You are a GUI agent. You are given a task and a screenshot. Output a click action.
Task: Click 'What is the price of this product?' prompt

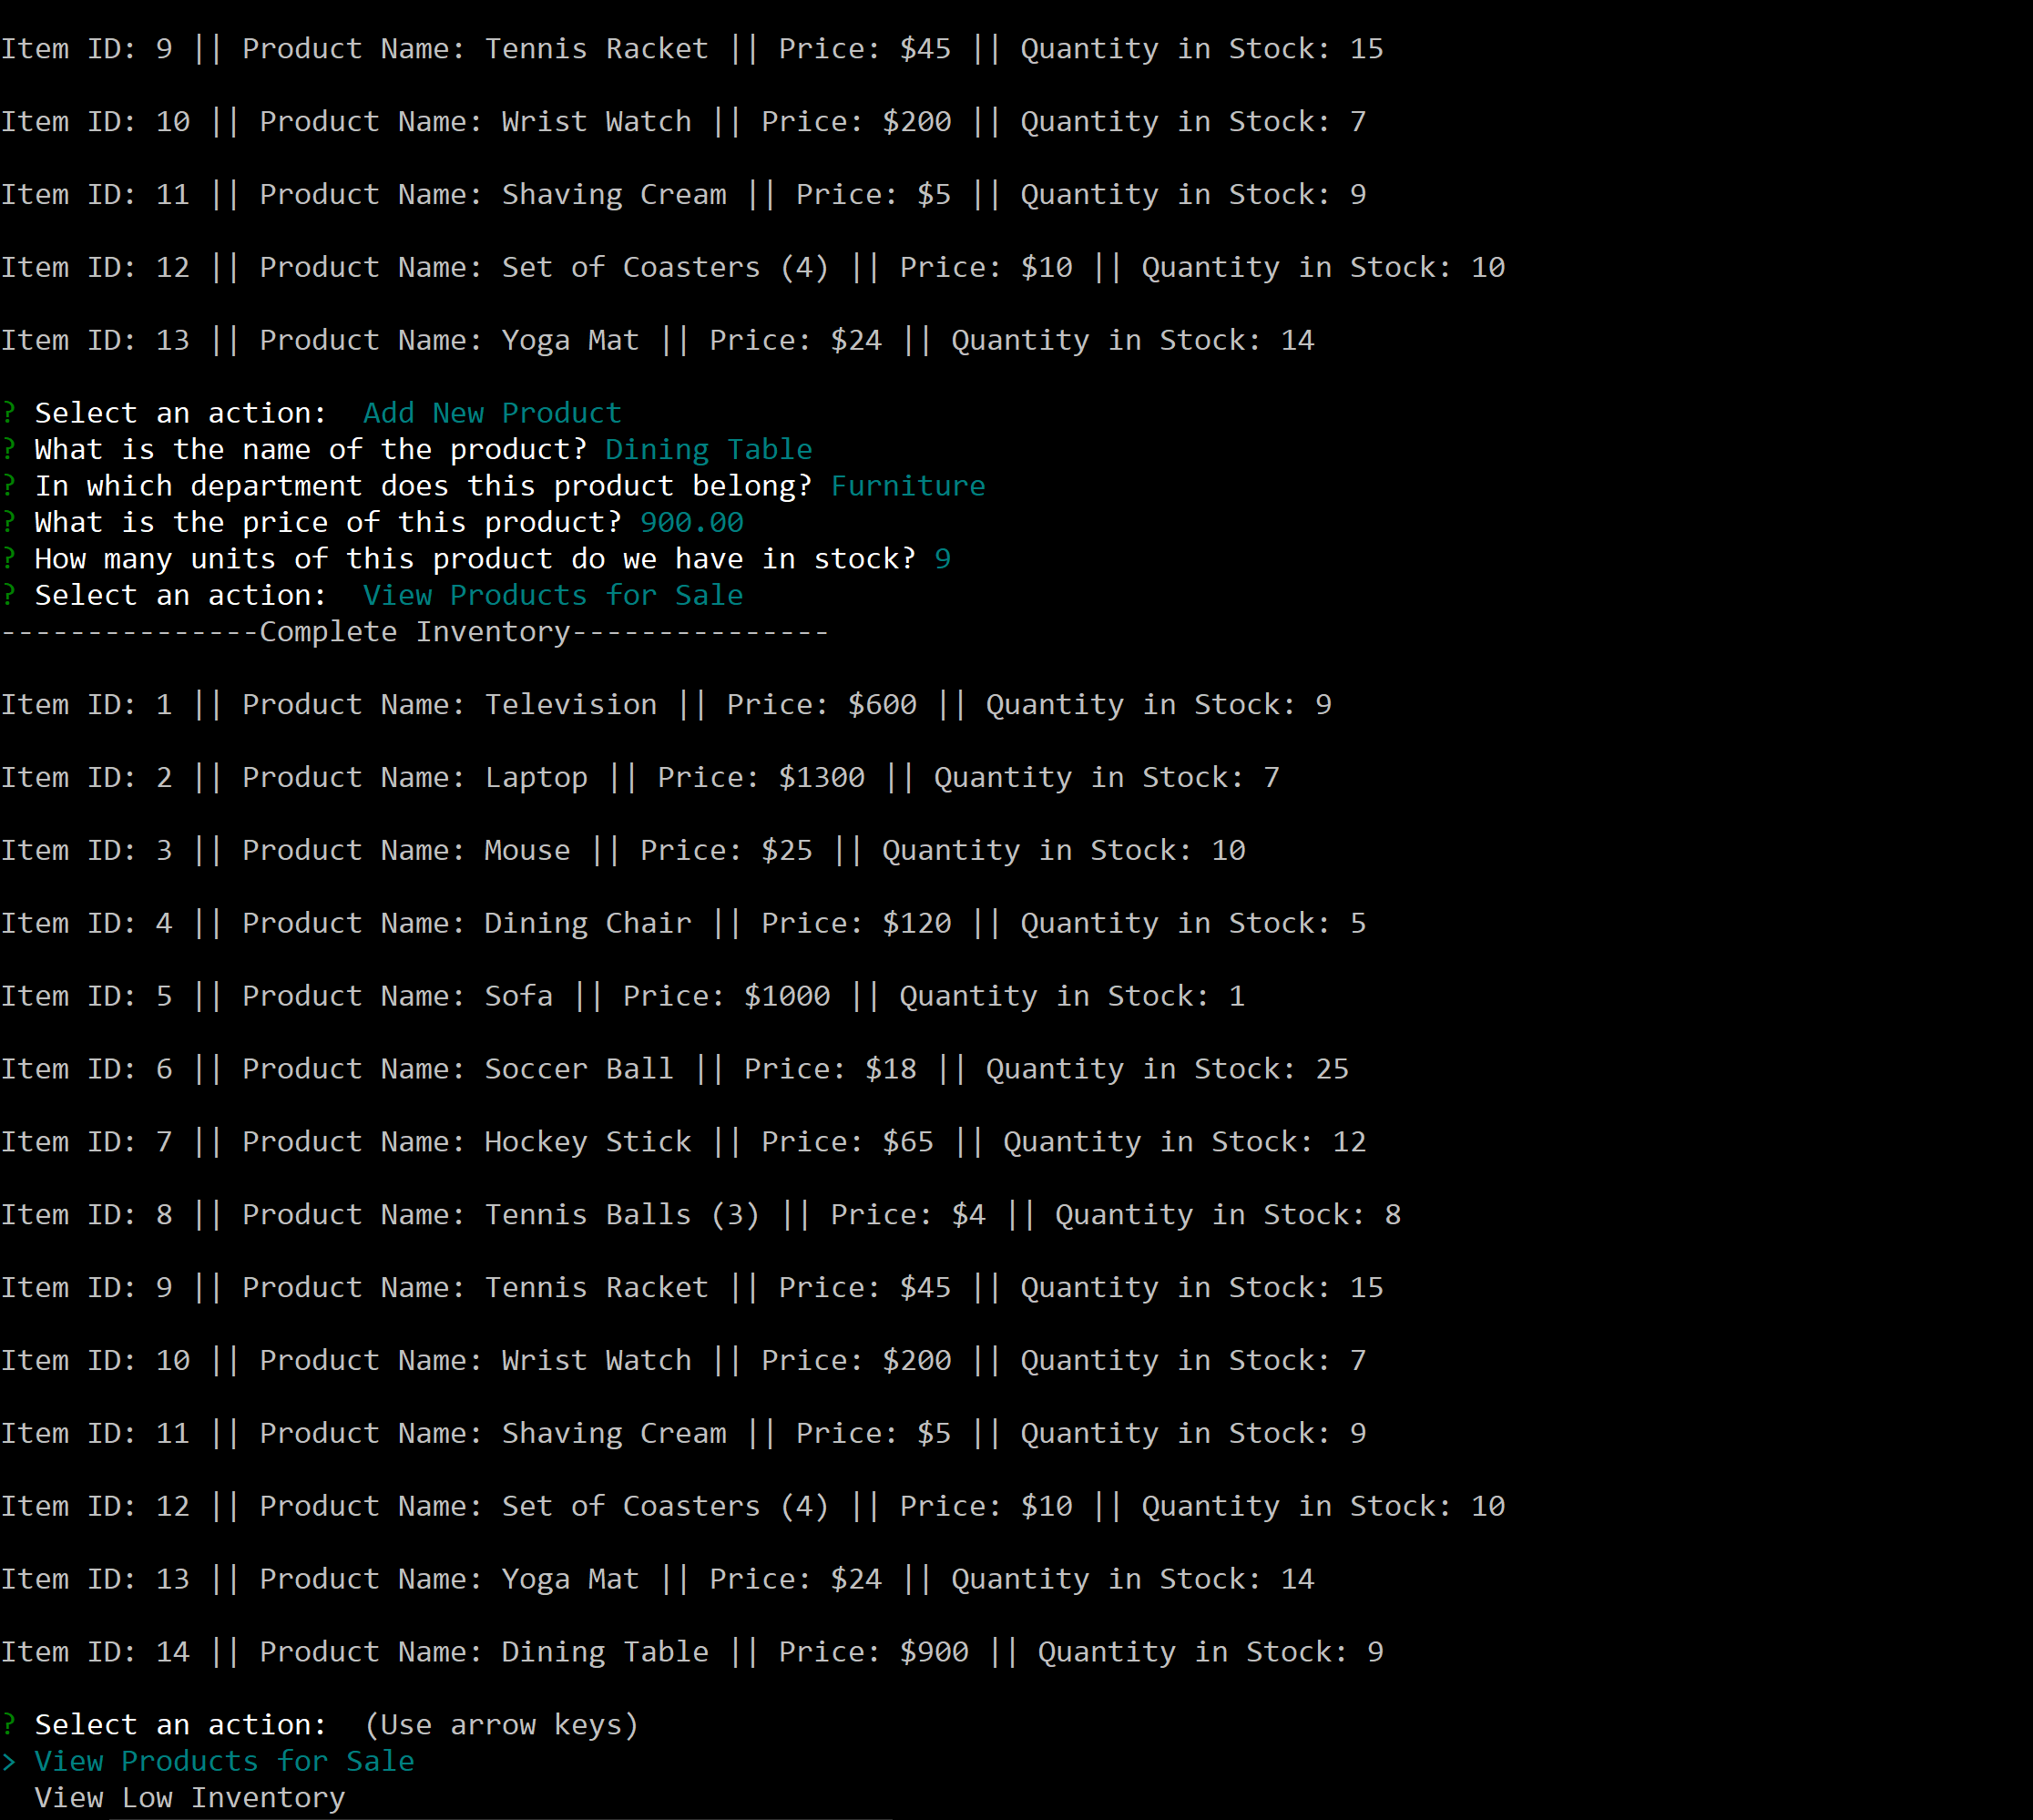click(328, 522)
